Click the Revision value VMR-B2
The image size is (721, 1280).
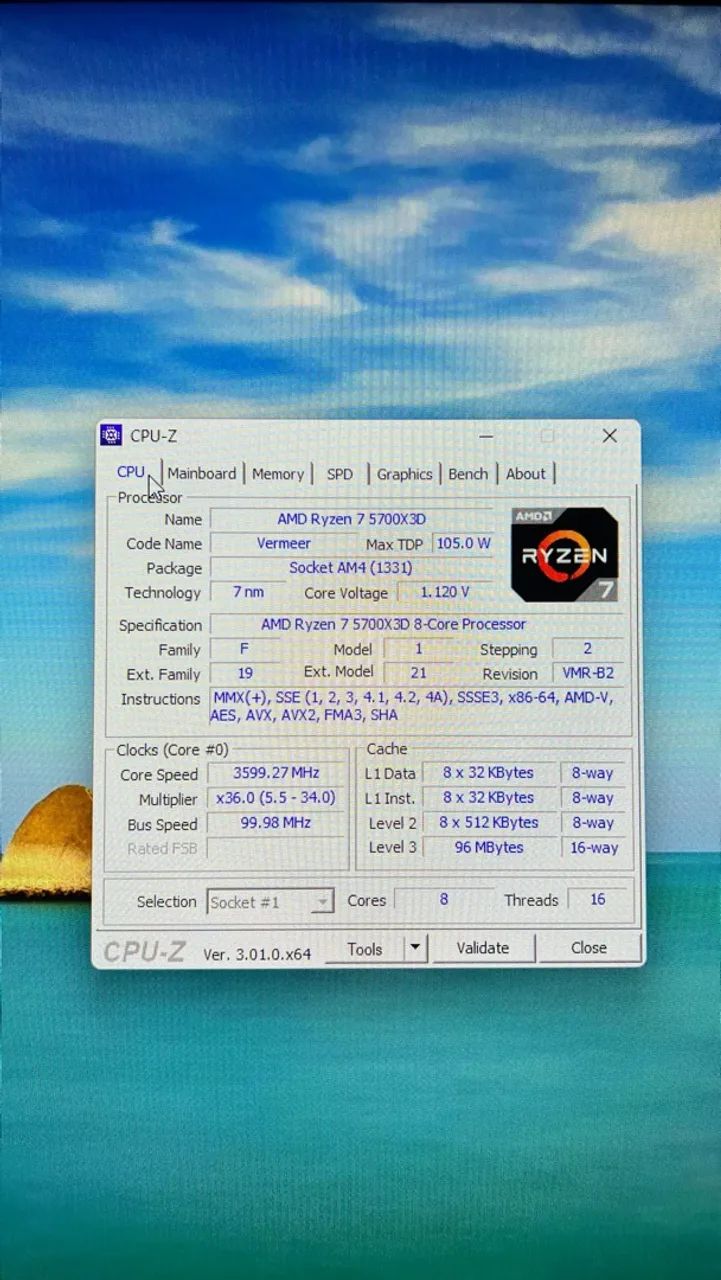(x=588, y=673)
